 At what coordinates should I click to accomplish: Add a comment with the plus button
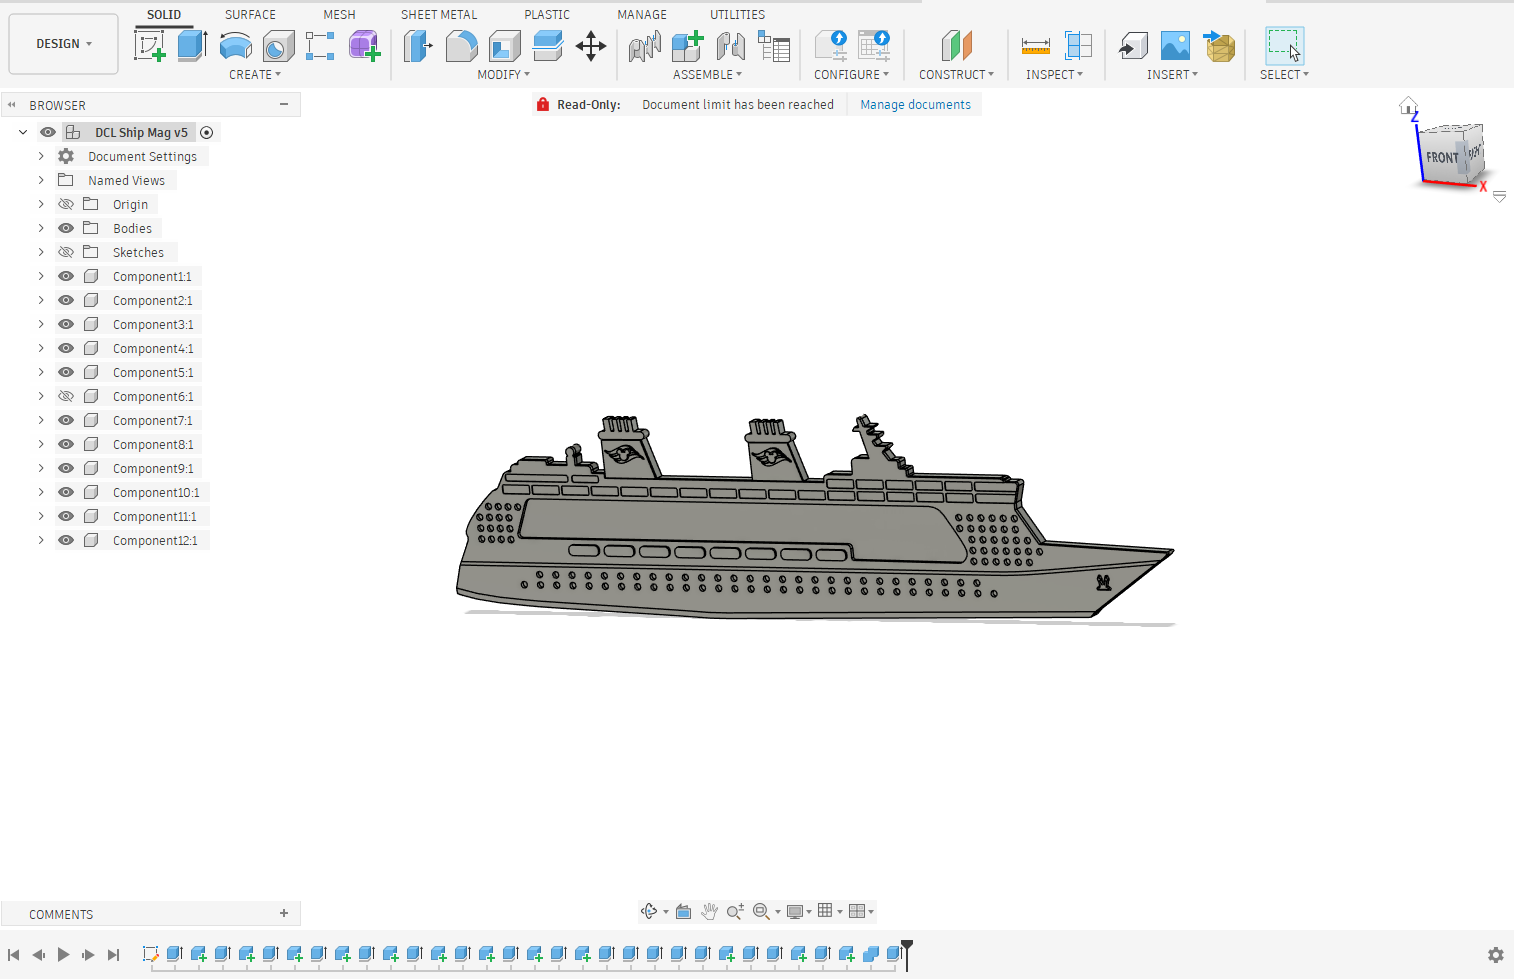284,914
